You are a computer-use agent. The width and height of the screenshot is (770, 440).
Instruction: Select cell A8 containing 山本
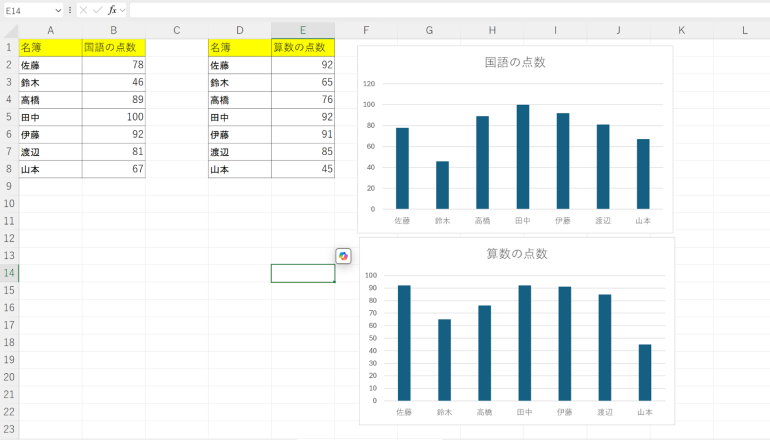(x=51, y=169)
